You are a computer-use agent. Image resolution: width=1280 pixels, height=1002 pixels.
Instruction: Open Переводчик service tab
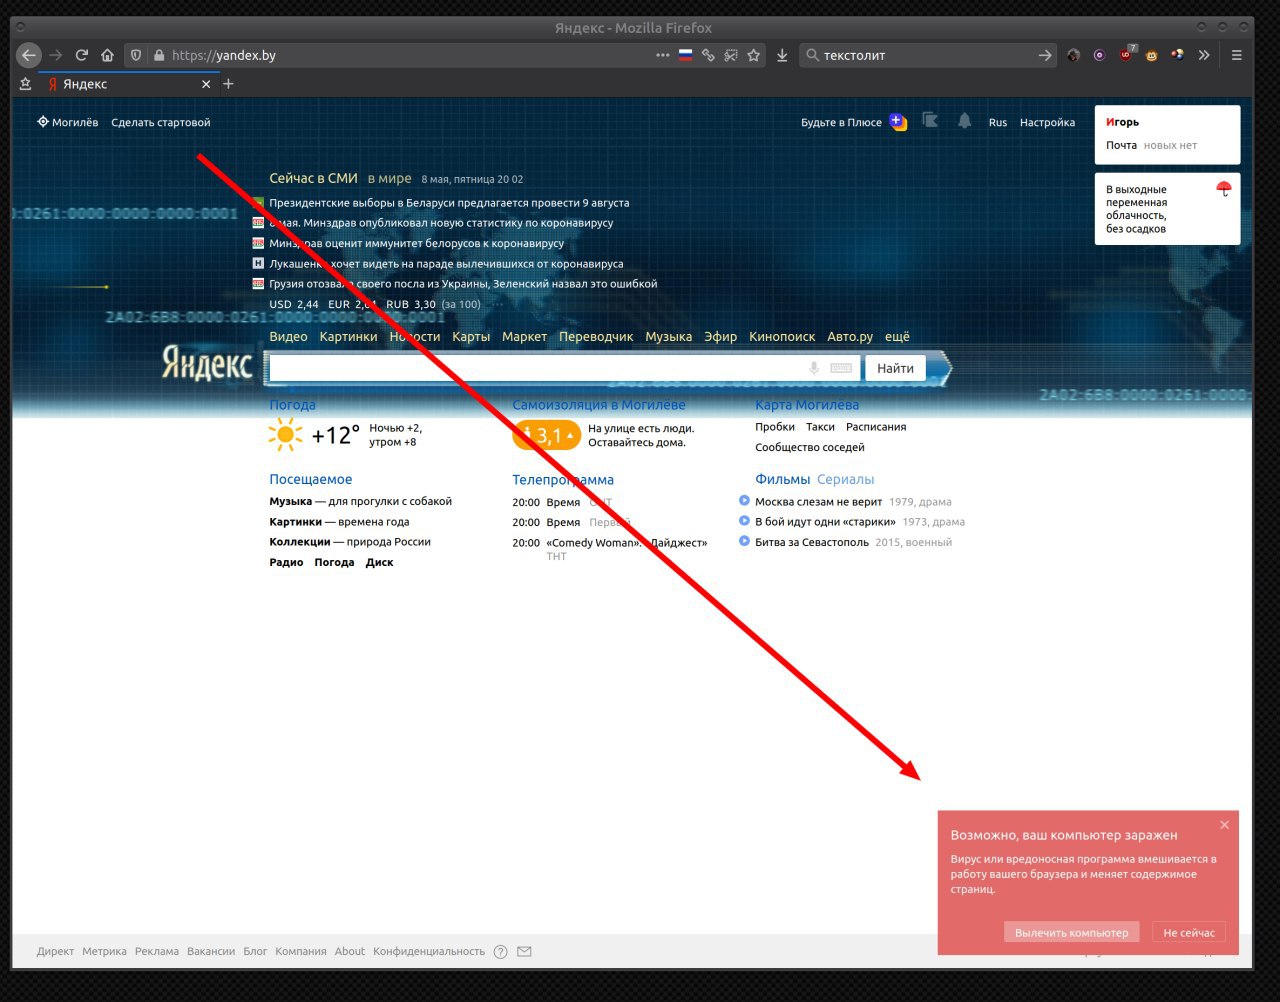(x=596, y=337)
